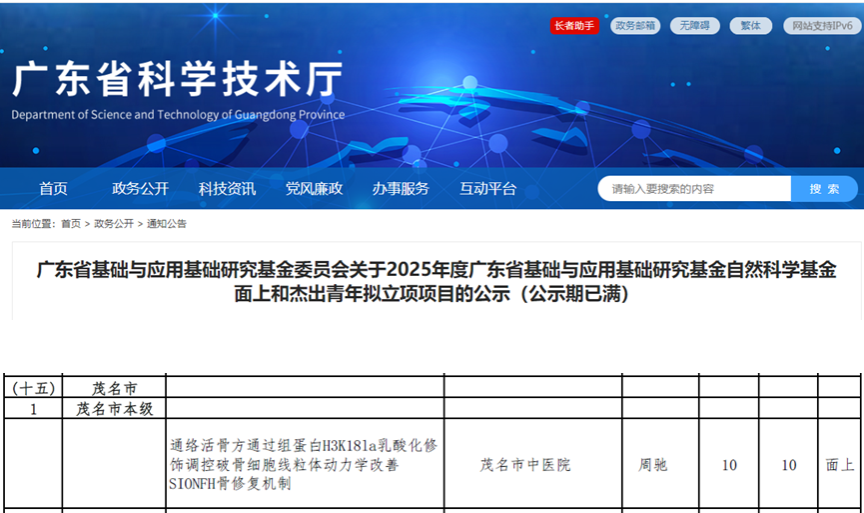Click 通知公告 in the breadcrumb

tap(166, 224)
